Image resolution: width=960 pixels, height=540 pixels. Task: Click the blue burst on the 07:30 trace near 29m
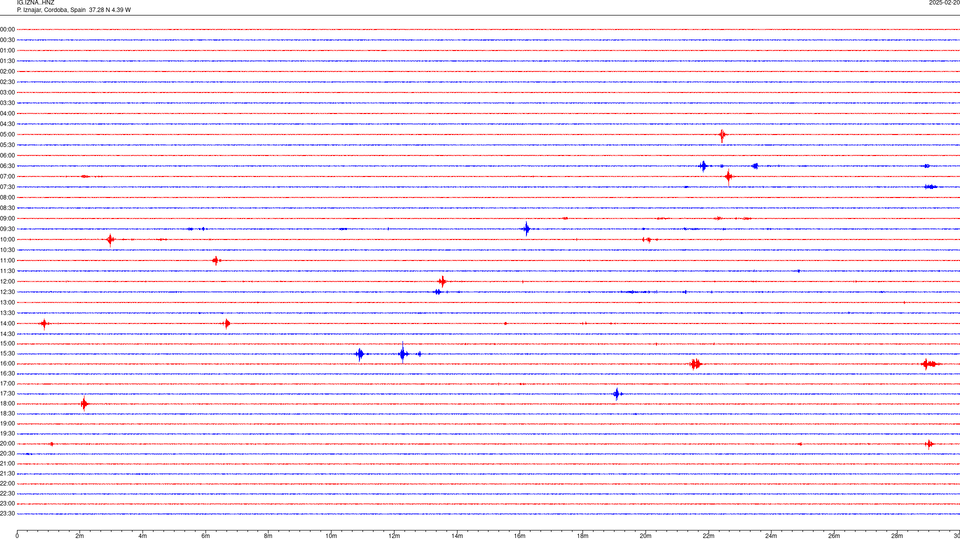(931, 187)
